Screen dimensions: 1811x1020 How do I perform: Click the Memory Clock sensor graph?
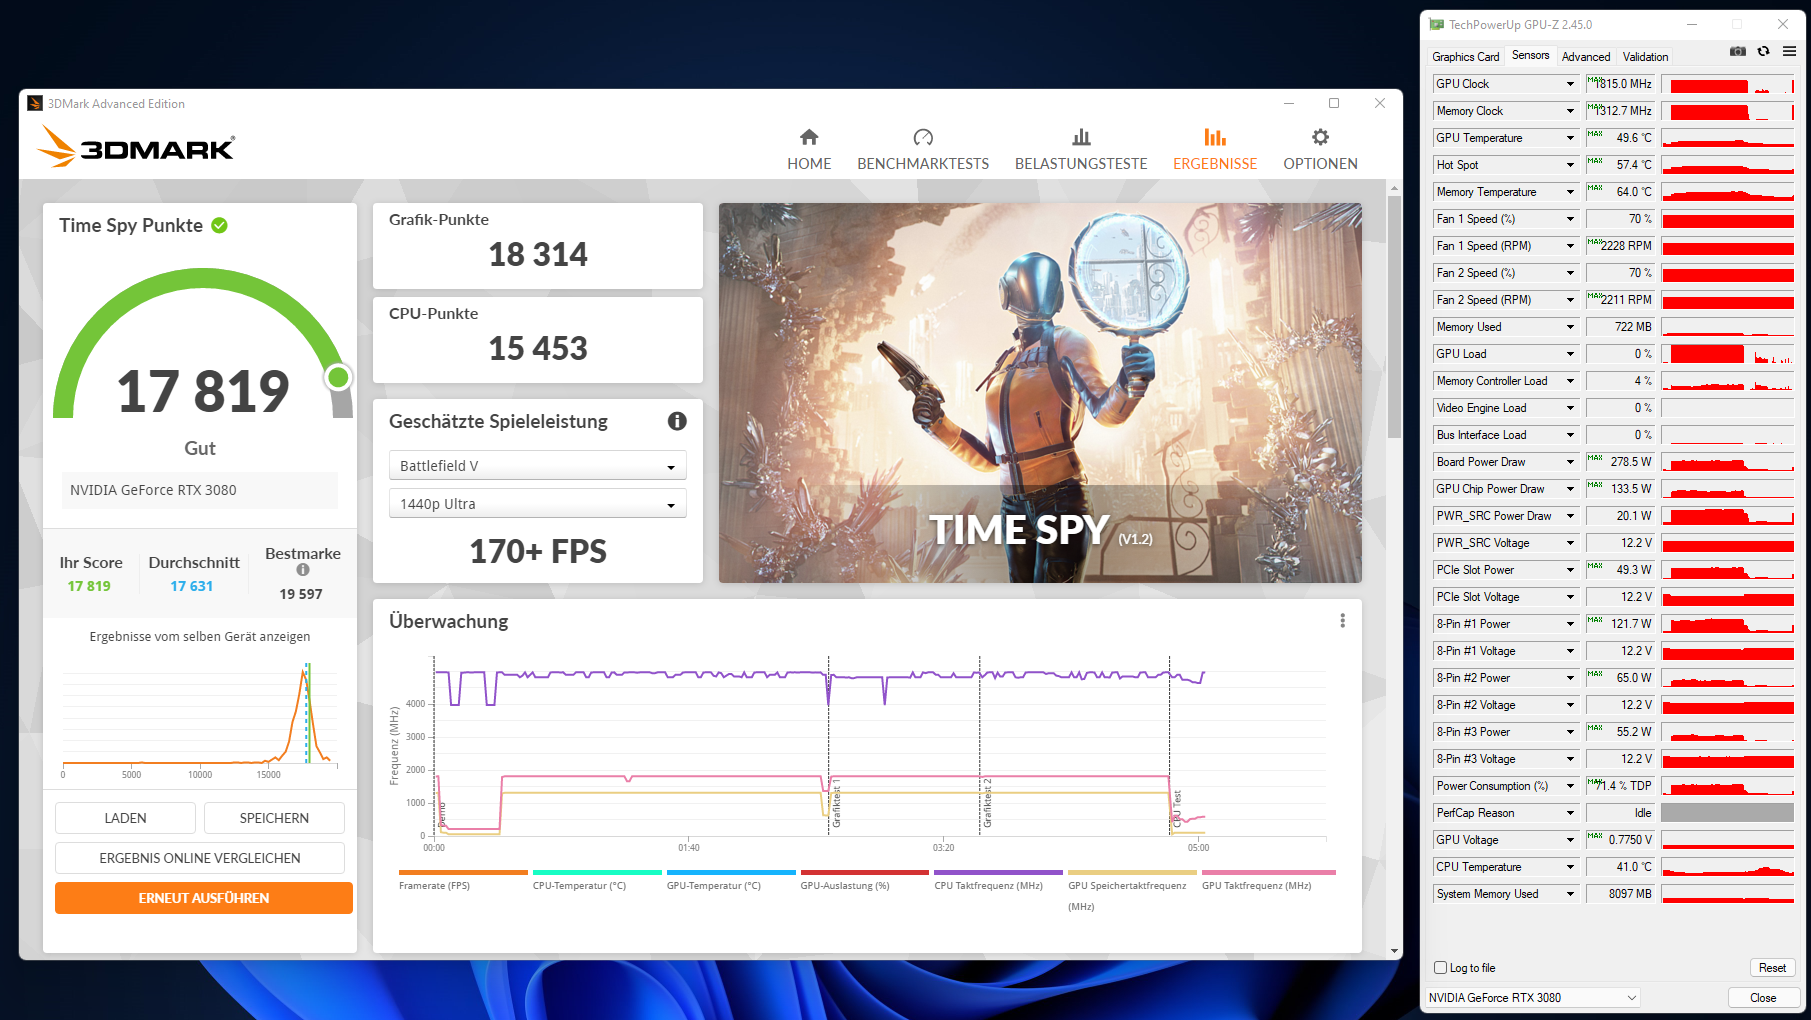pyautogui.click(x=1727, y=111)
